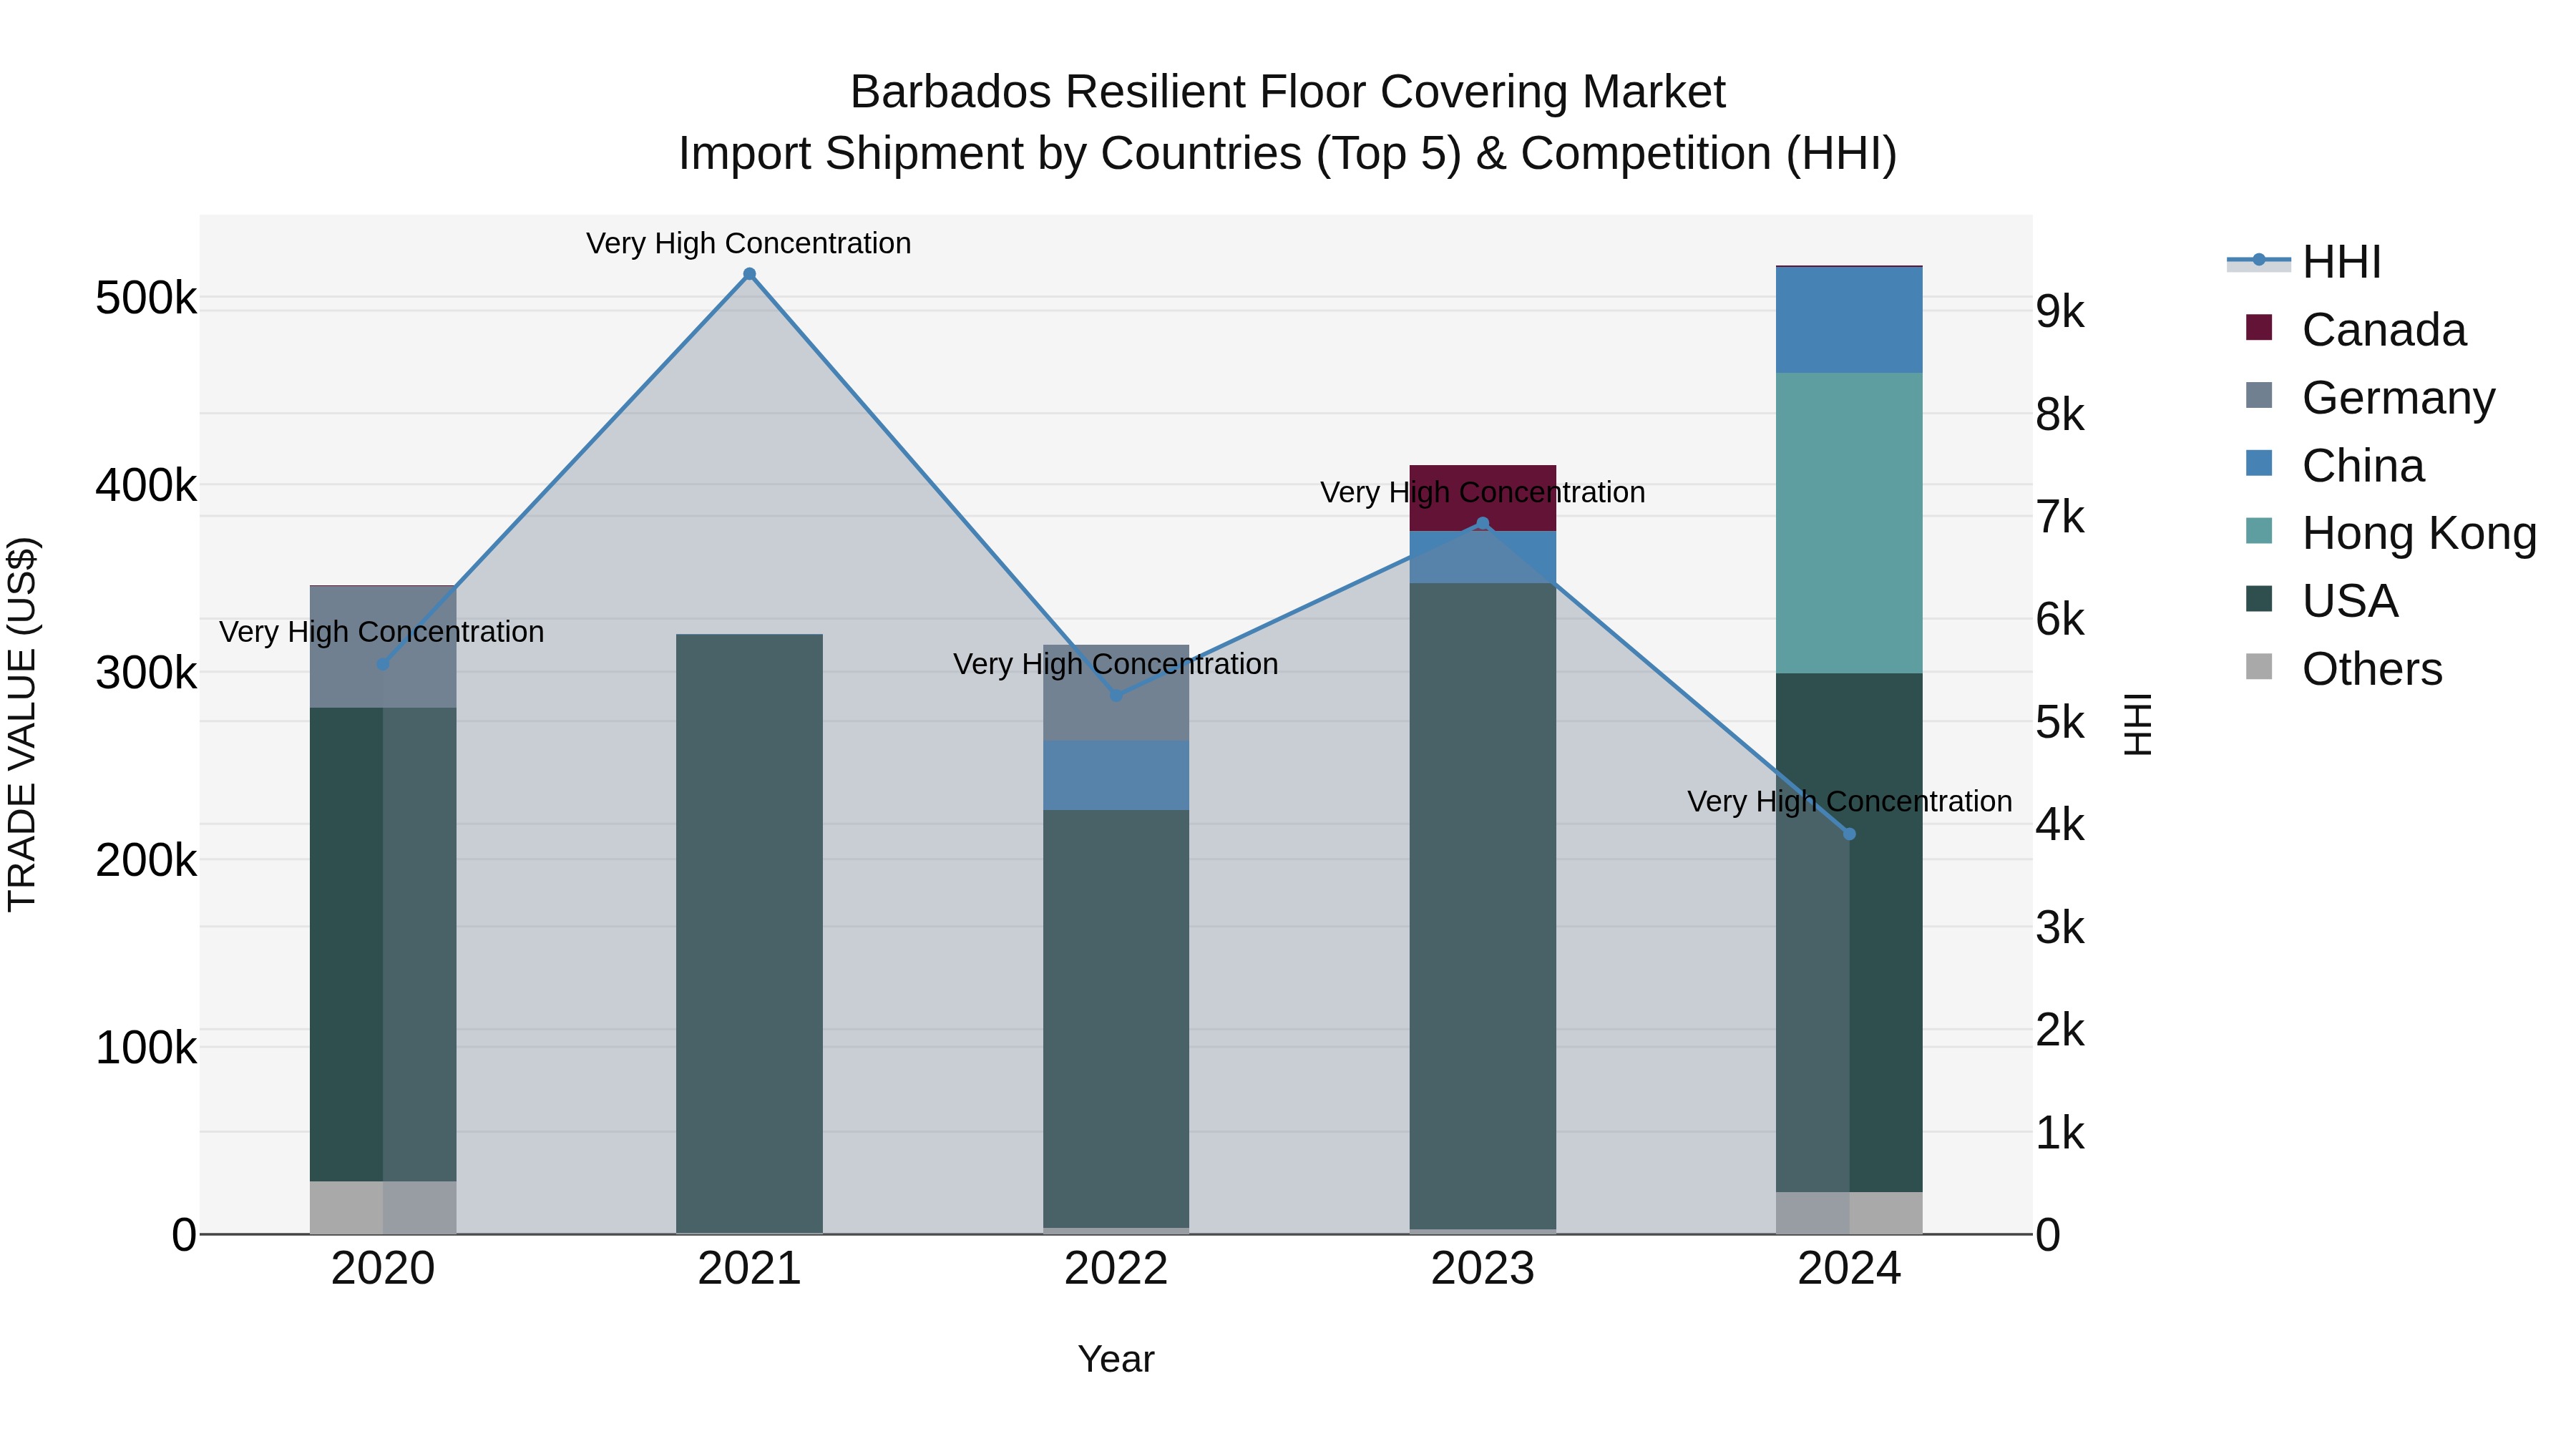Click the China segment atop 2024 bar
Viewport: 2576px width, 1449px height.
tap(1849, 320)
